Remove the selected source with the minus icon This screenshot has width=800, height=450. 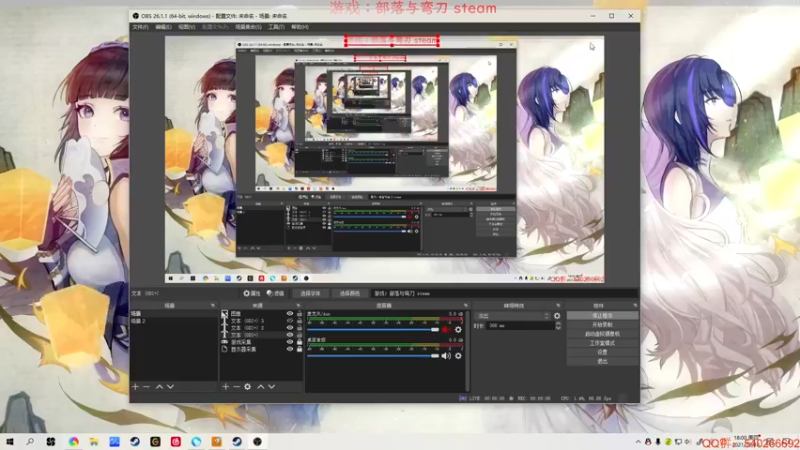[236, 387]
